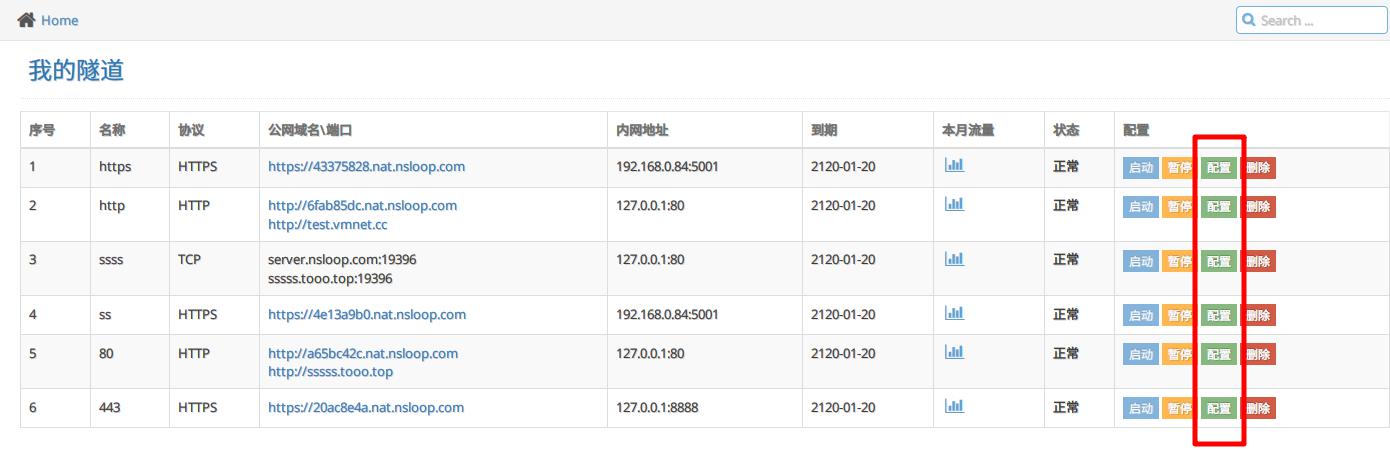Visit http://sssss.tooo.top domain link
Image resolution: width=1390 pixels, height=453 pixels.
coord(330,372)
